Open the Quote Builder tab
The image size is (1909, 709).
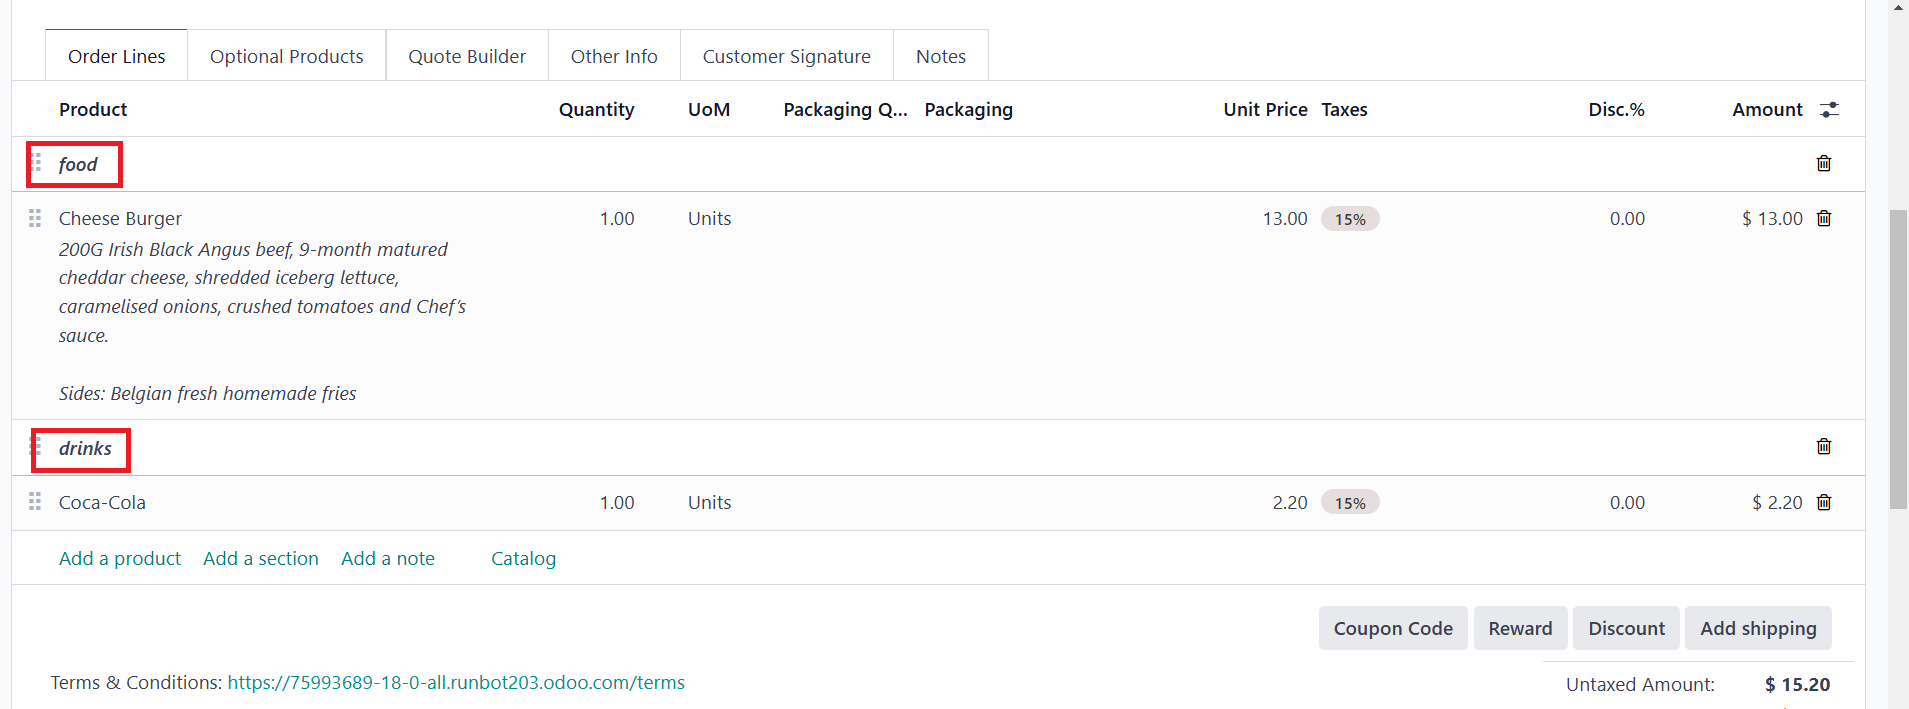point(467,56)
